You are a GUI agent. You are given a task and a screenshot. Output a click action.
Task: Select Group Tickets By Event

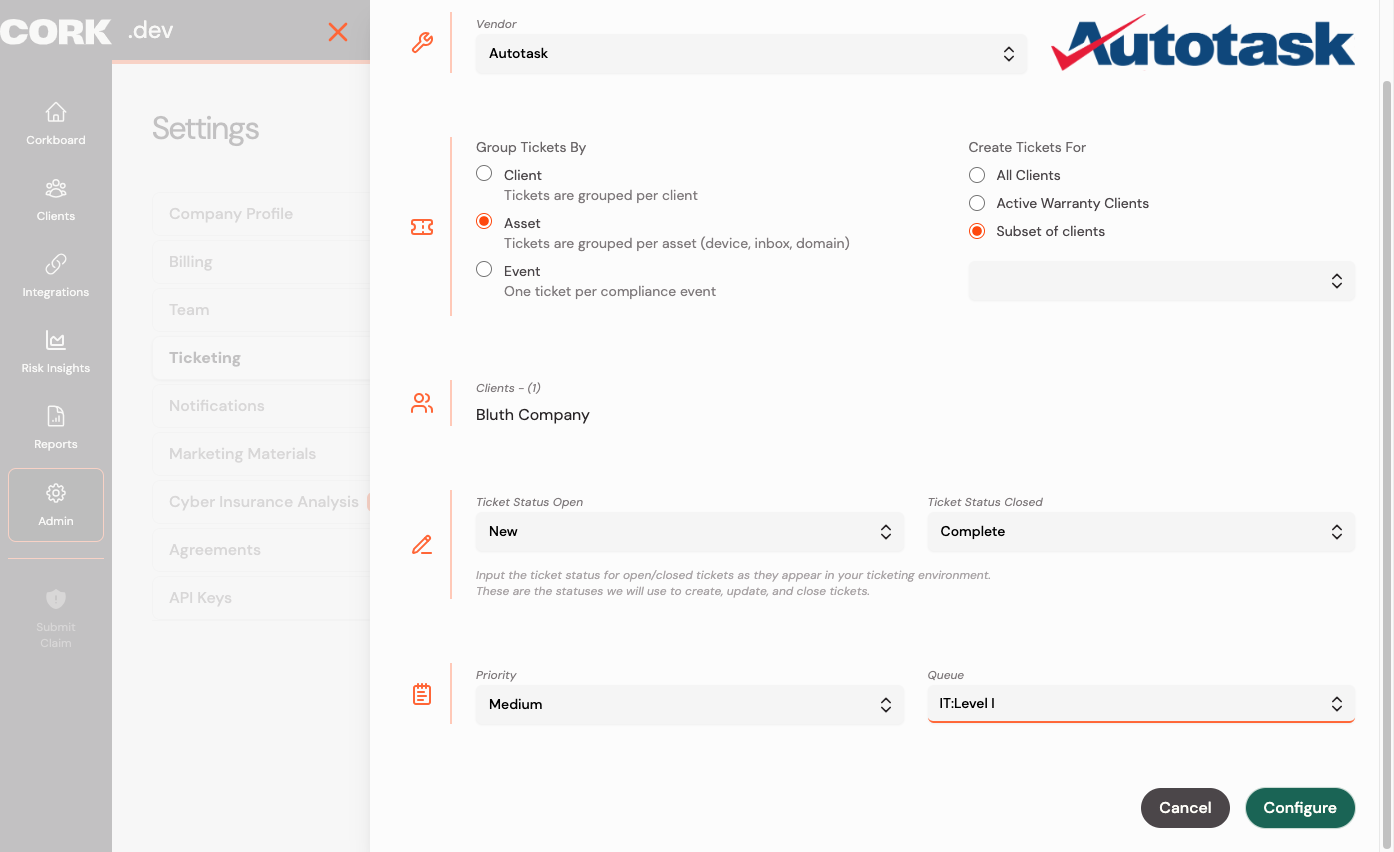click(484, 269)
